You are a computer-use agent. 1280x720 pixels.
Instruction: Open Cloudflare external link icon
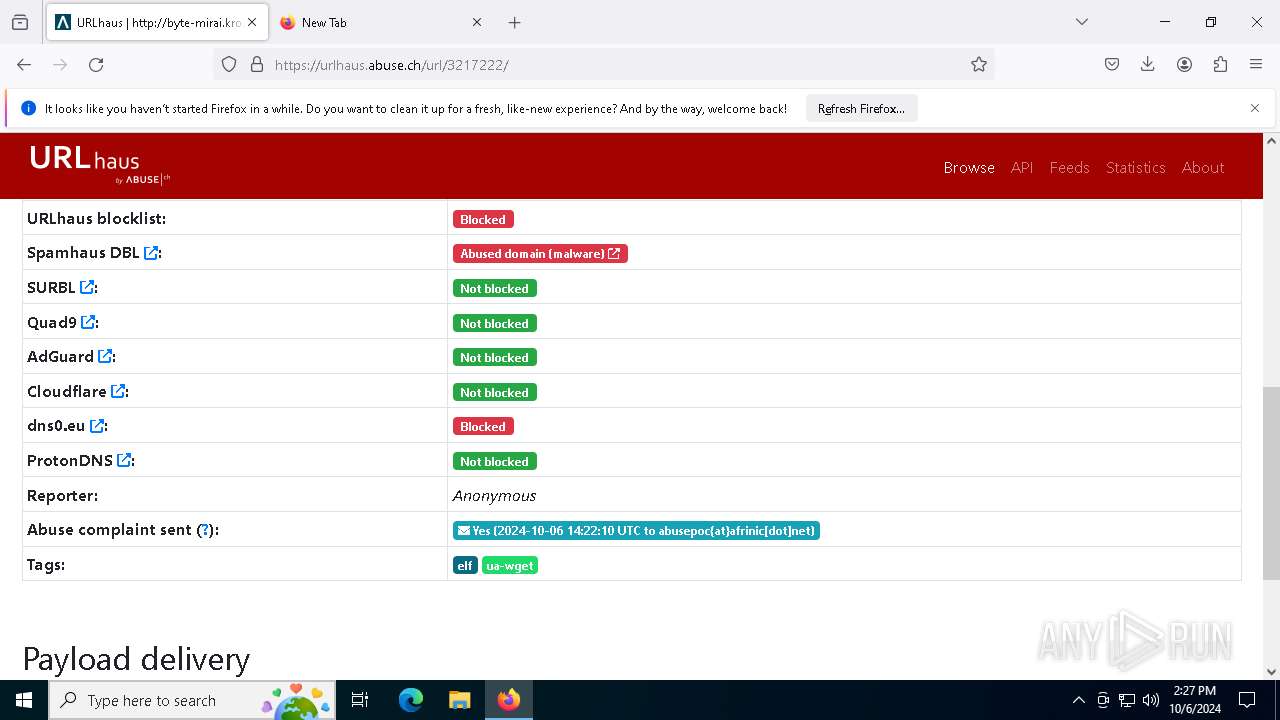click(x=118, y=391)
